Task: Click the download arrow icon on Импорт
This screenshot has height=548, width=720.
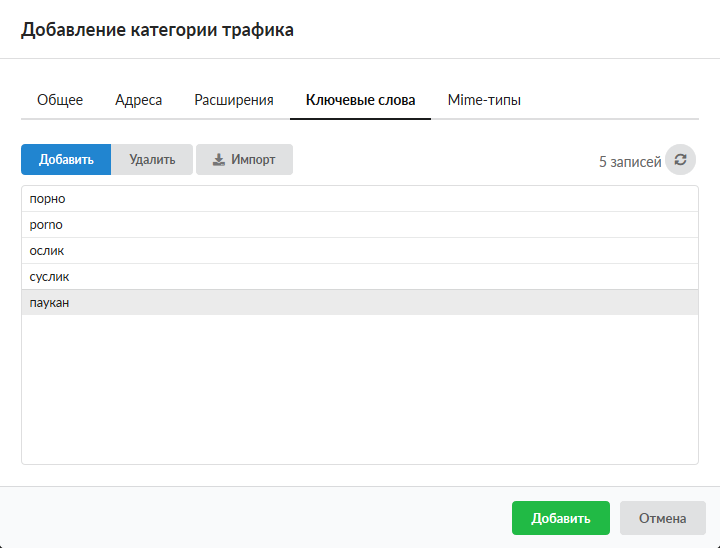Action: 219,160
